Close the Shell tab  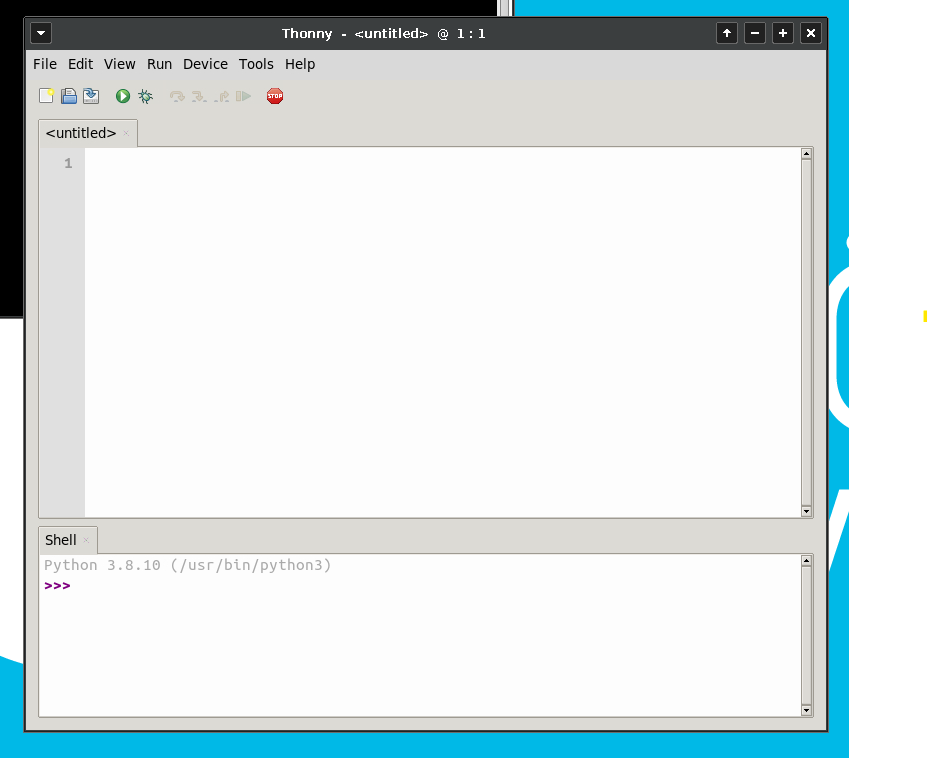pos(86,540)
